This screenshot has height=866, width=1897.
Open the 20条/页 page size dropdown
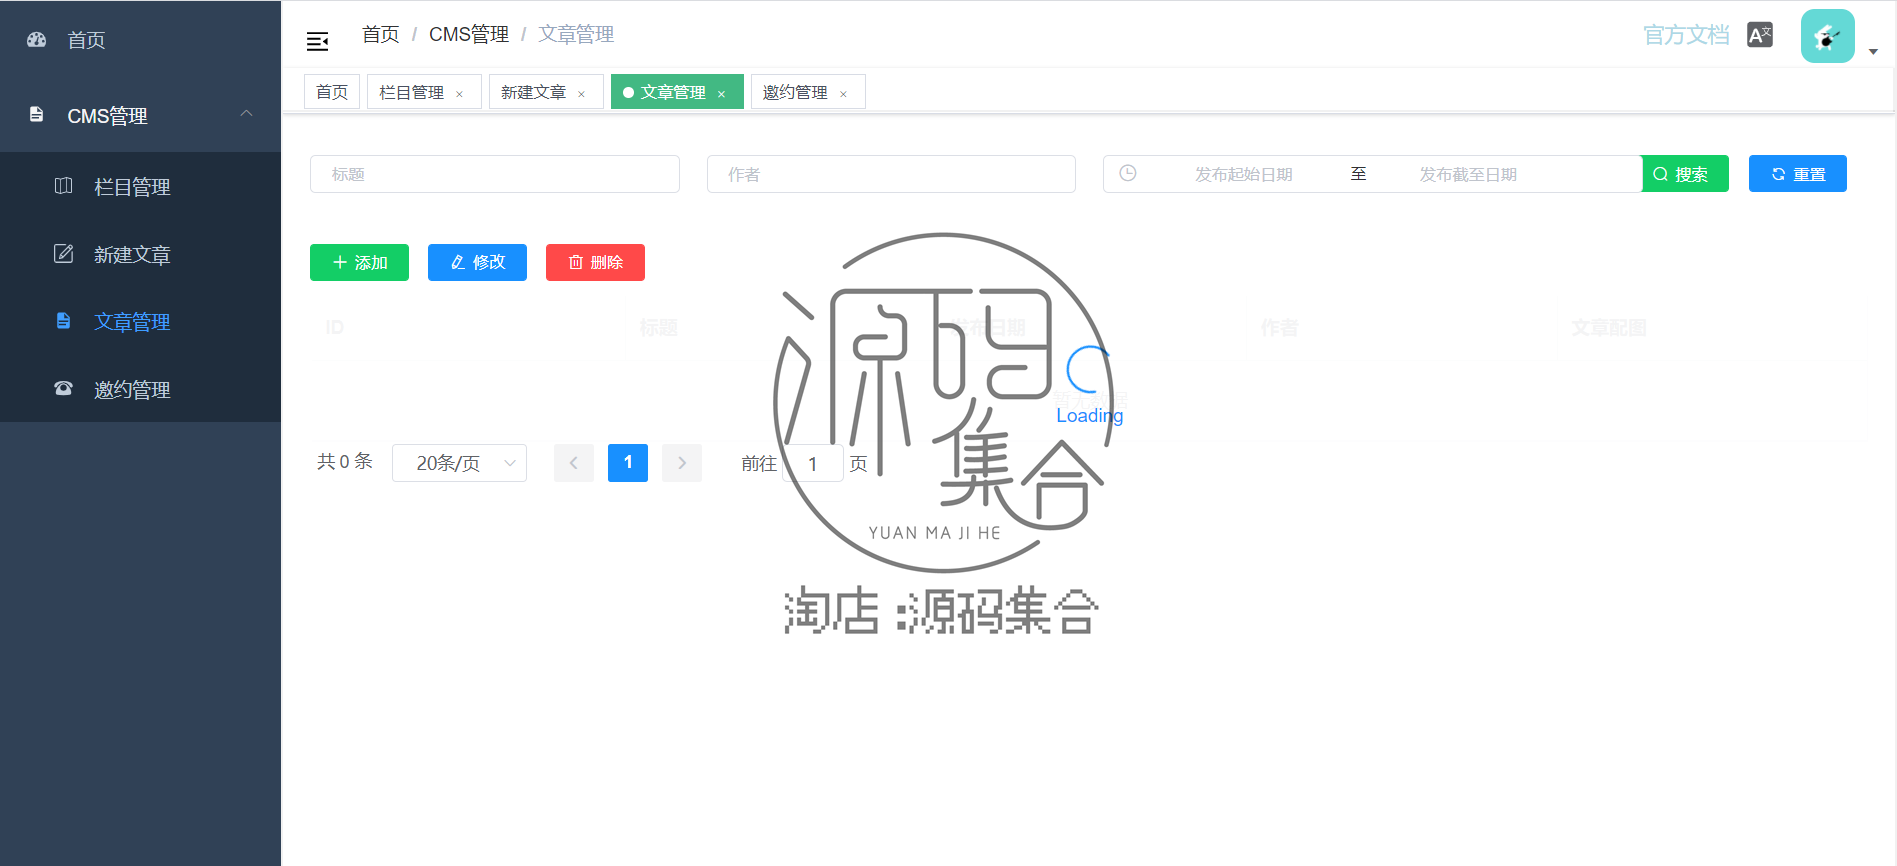point(459,463)
